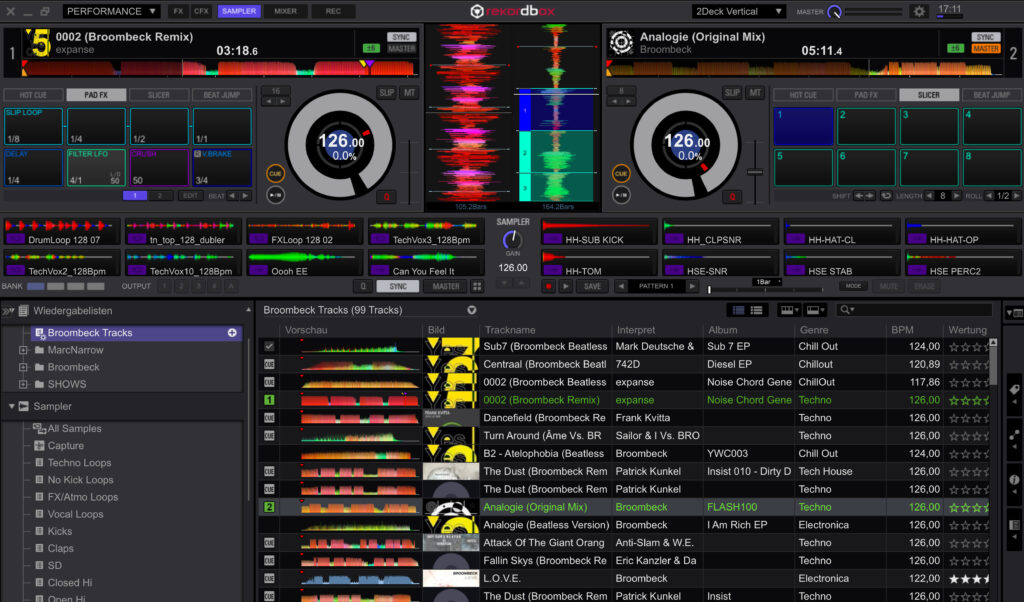Screen dimensions: 1024x602
Task: Open the sampler 1Bar length dropdown
Action: pyautogui.click(x=767, y=282)
